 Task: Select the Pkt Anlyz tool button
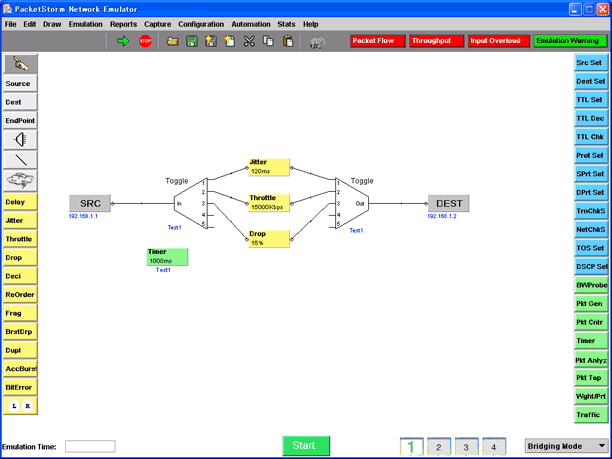point(591,360)
